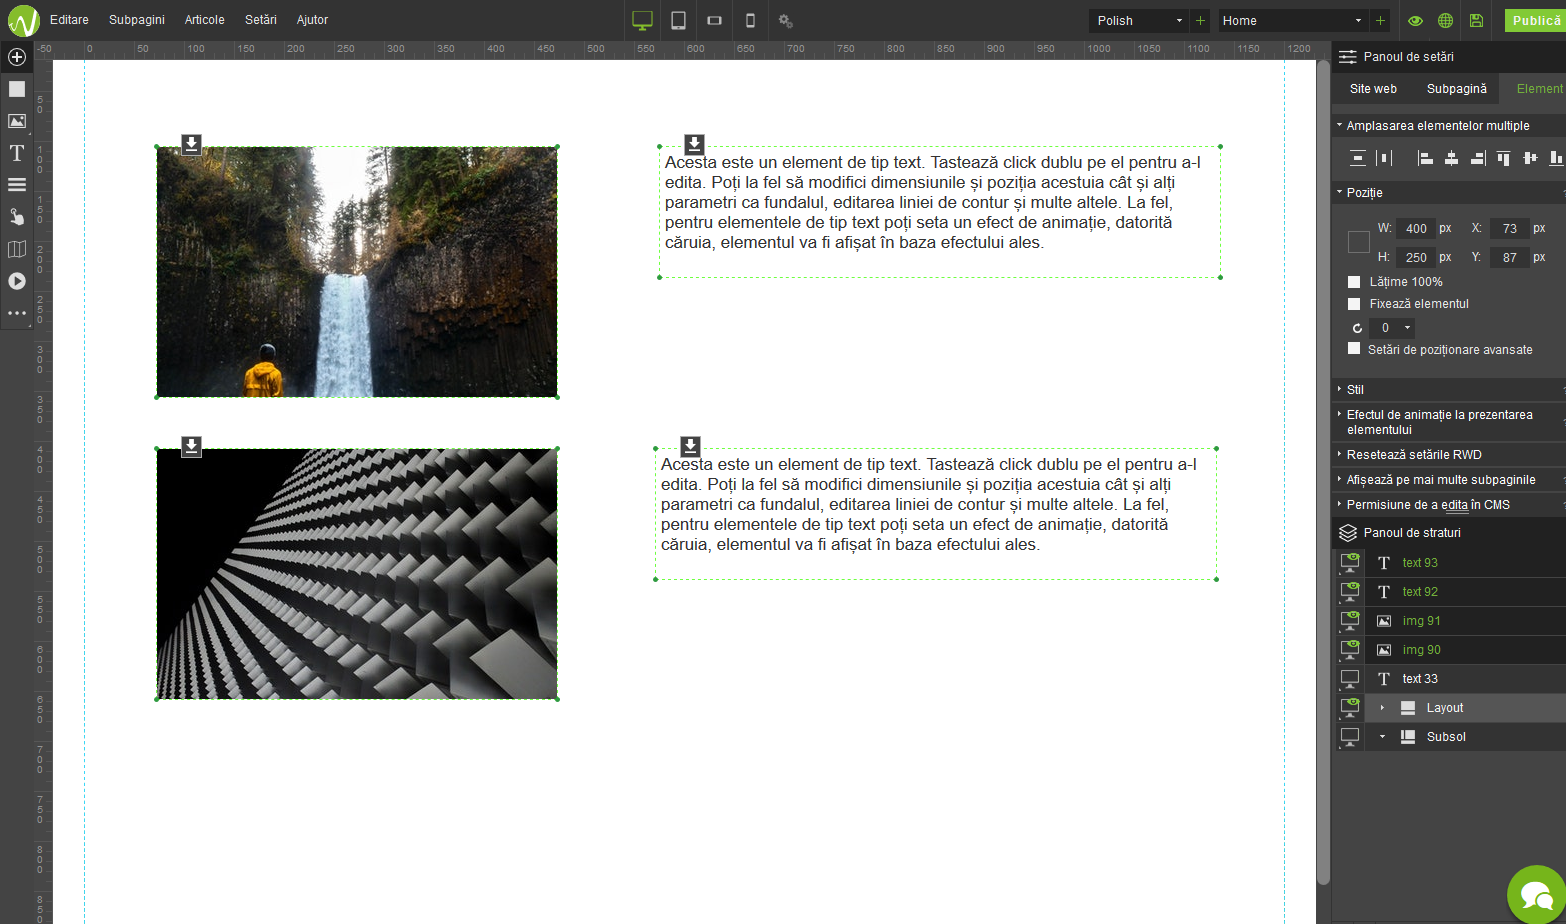Expand Resetează setările RWD section
Viewport: 1566px width, 924px height.
(x=1413, y=454)
